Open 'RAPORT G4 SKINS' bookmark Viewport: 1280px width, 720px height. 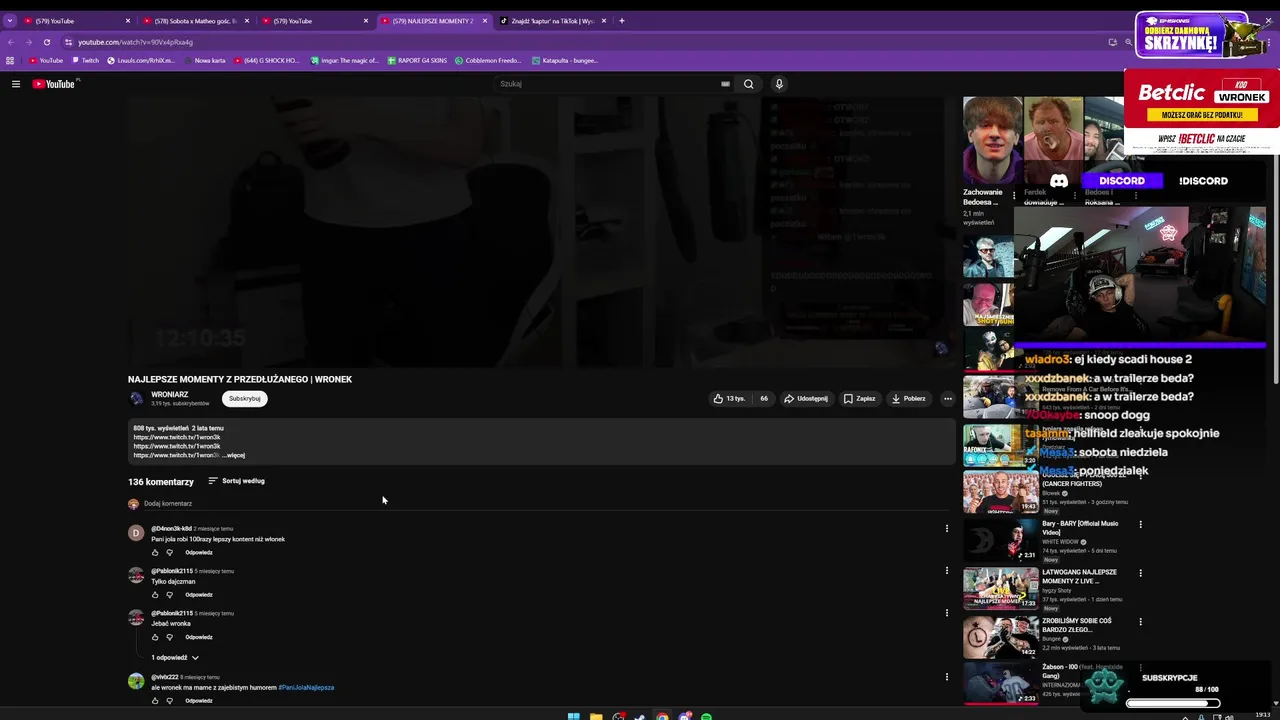(x=417, y=60)
